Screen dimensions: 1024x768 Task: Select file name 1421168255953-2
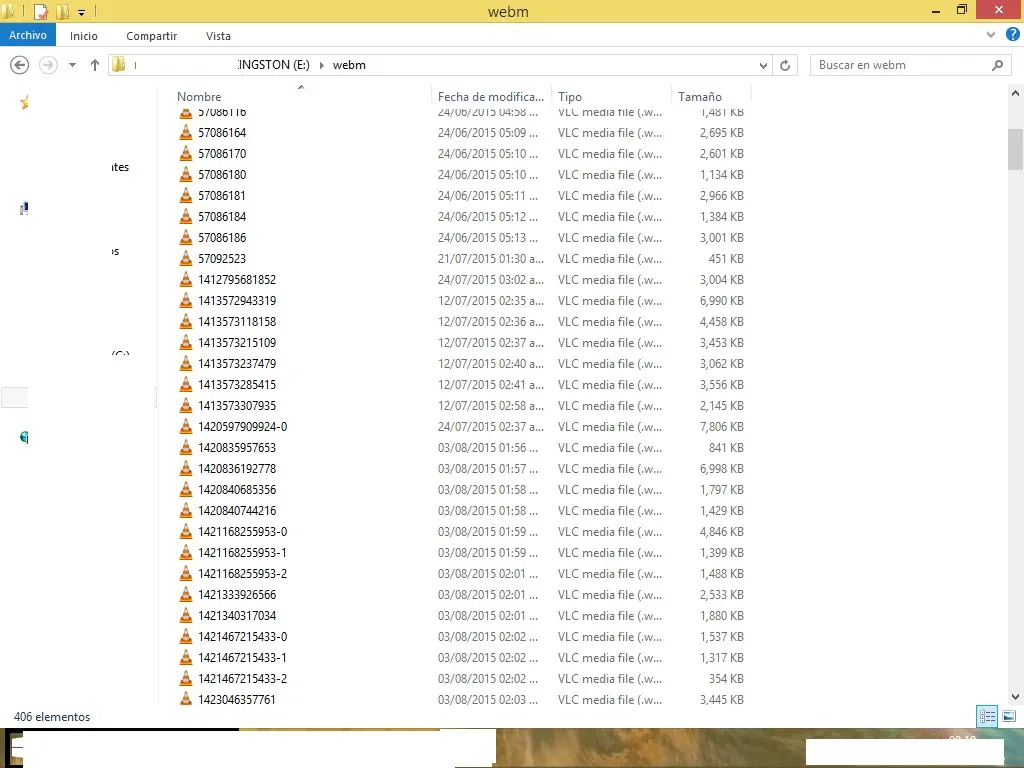[x=243, y=573]
